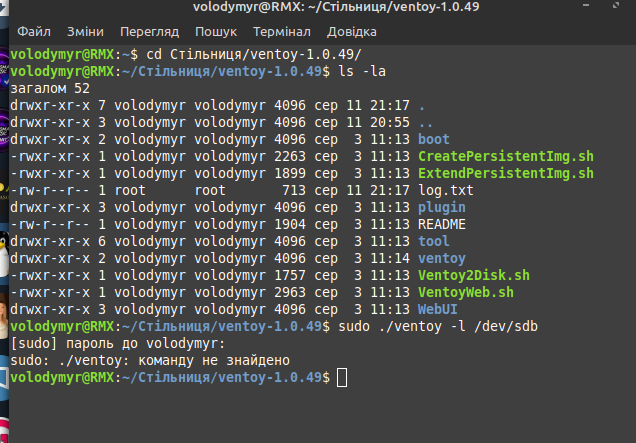The width and height of the screenshot is (636, 443).
Task: Open the Довідка menu
Action: (352, 32)
